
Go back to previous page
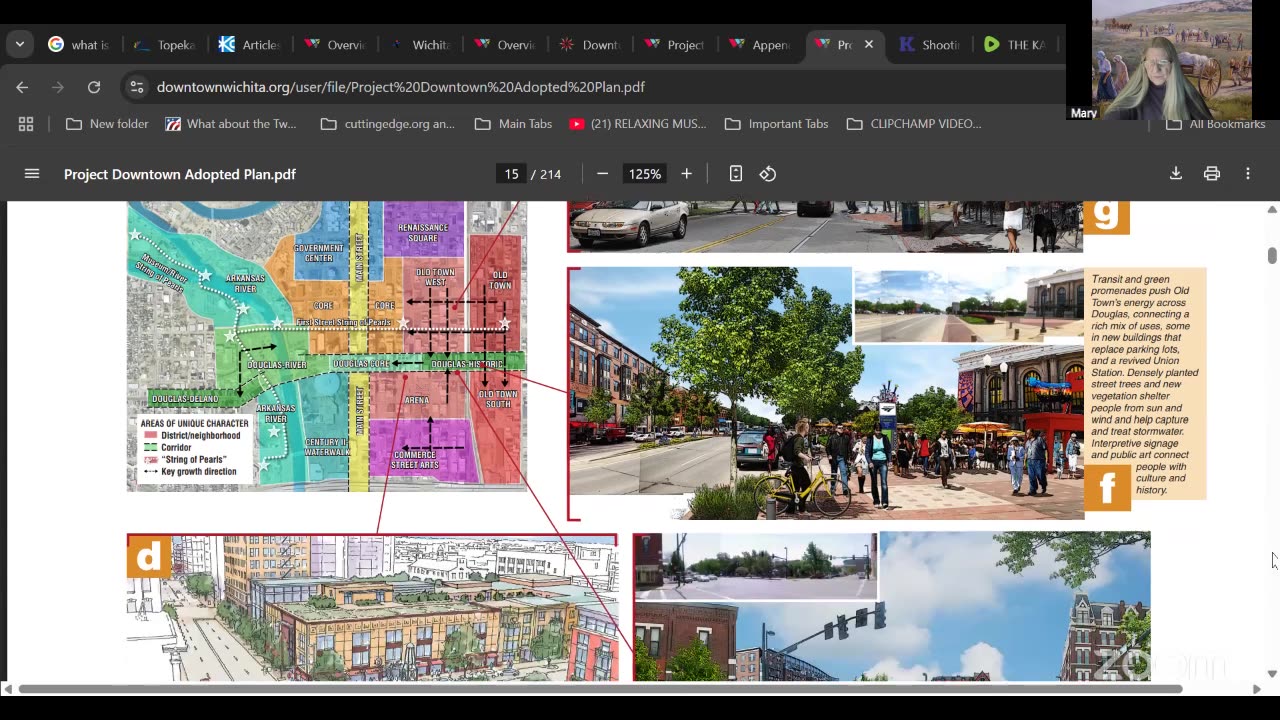pyautogui.click(x=22, y=87)
